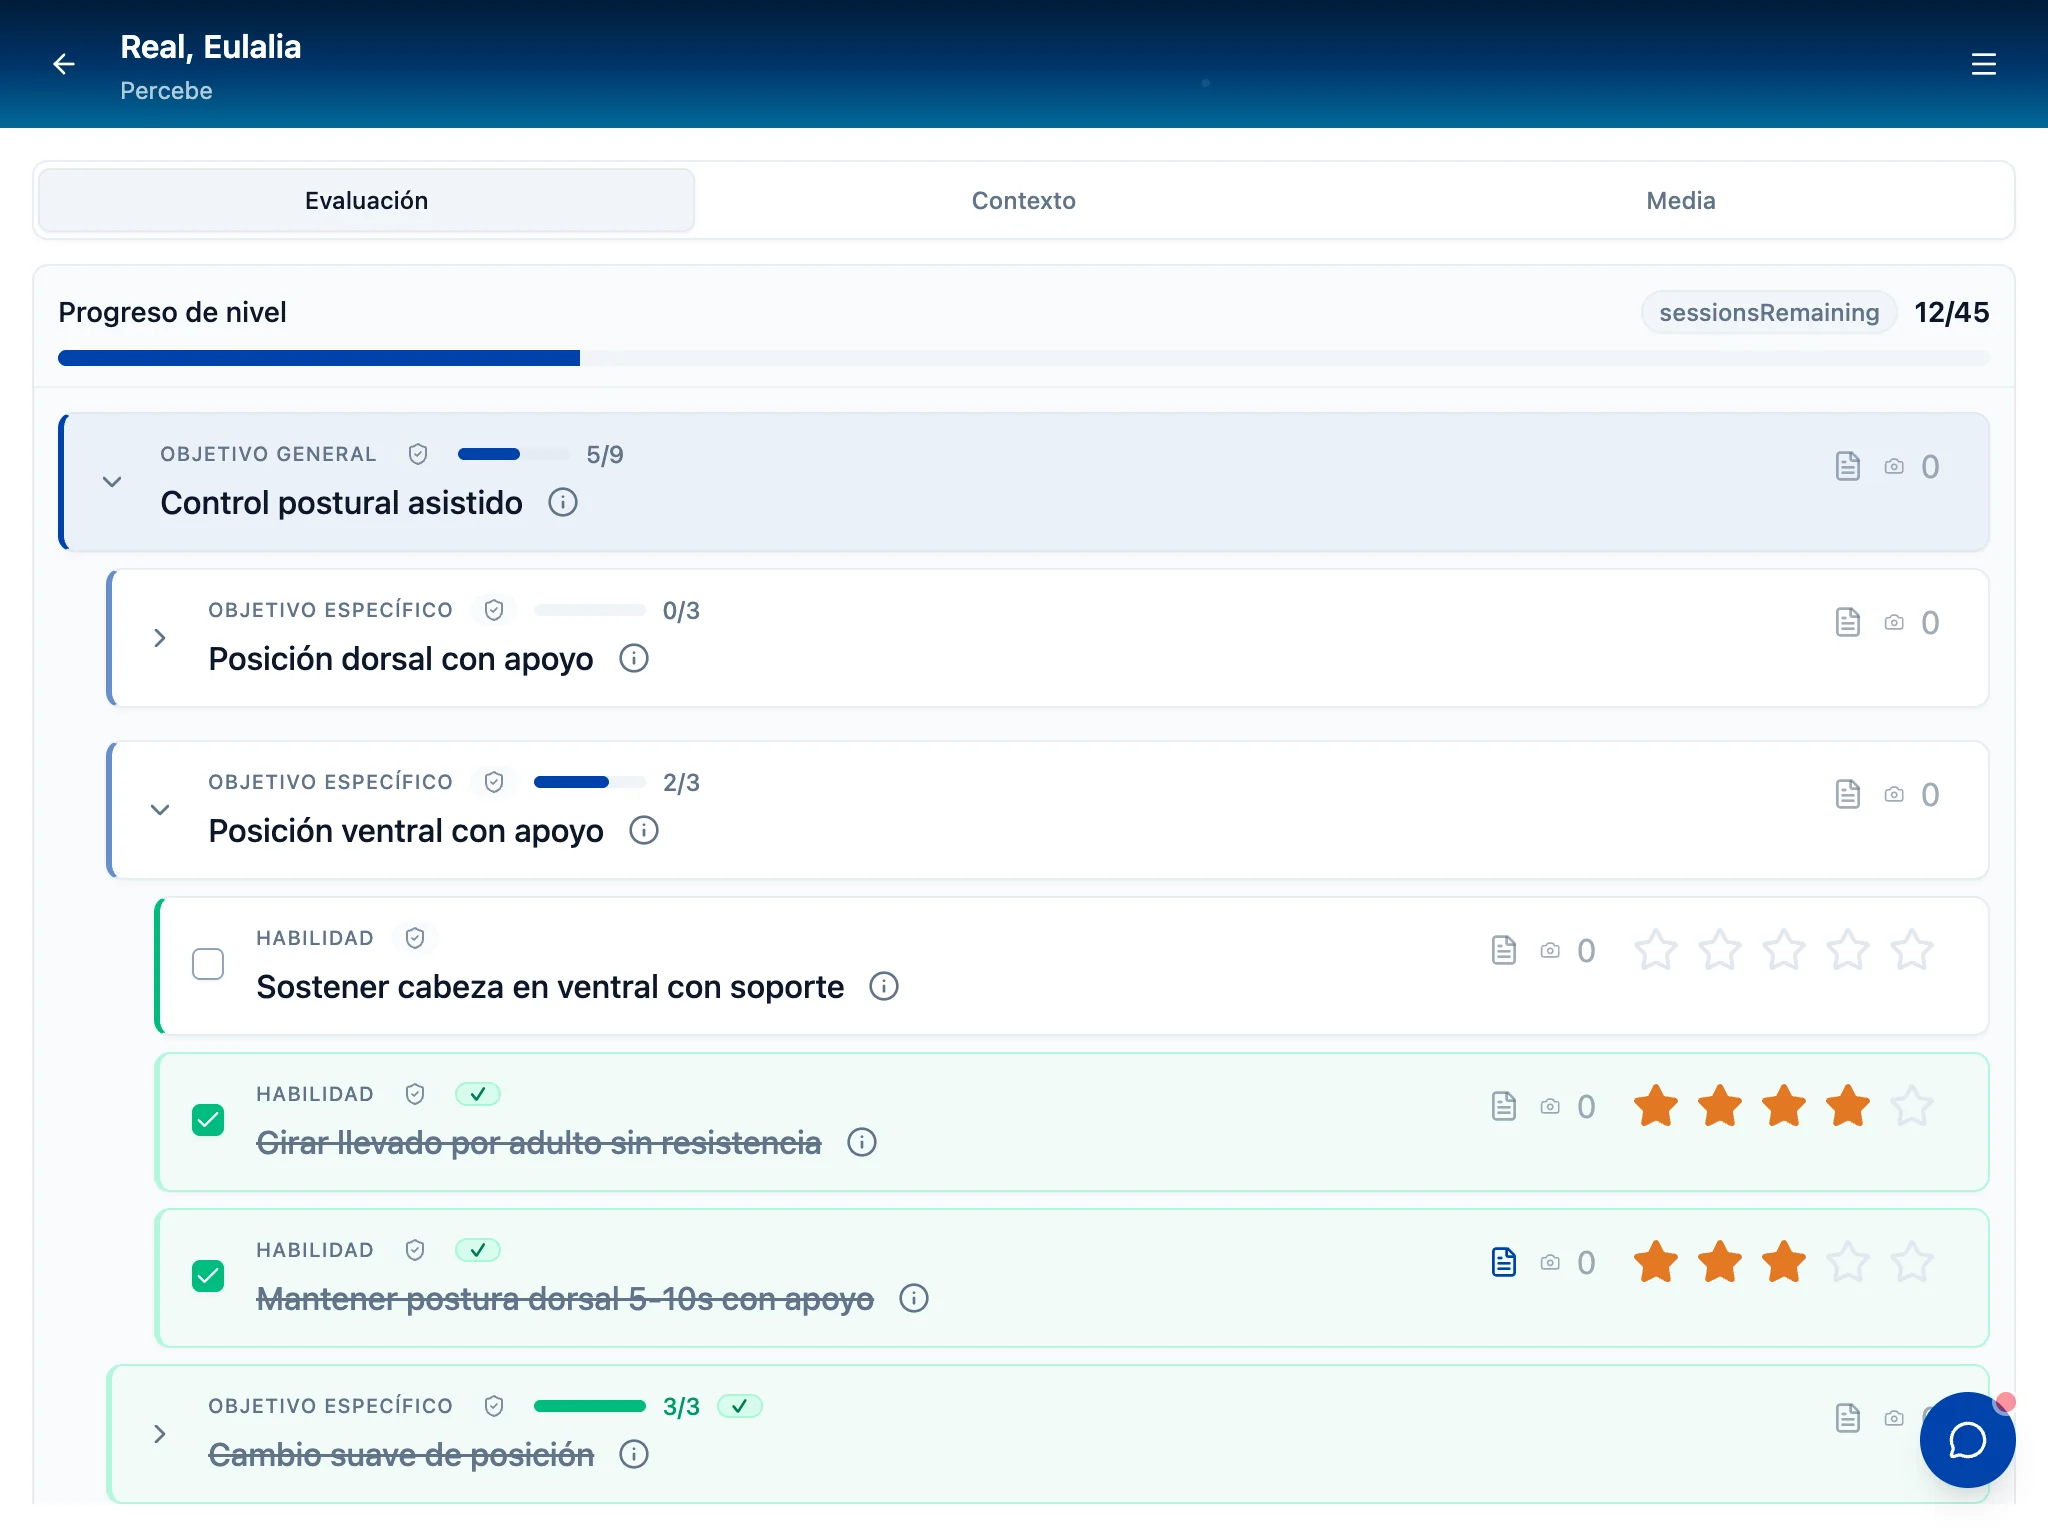Show info for Posición ventral con apoyo
This screenshot has height=1534, width=2048.
point(644,830)
